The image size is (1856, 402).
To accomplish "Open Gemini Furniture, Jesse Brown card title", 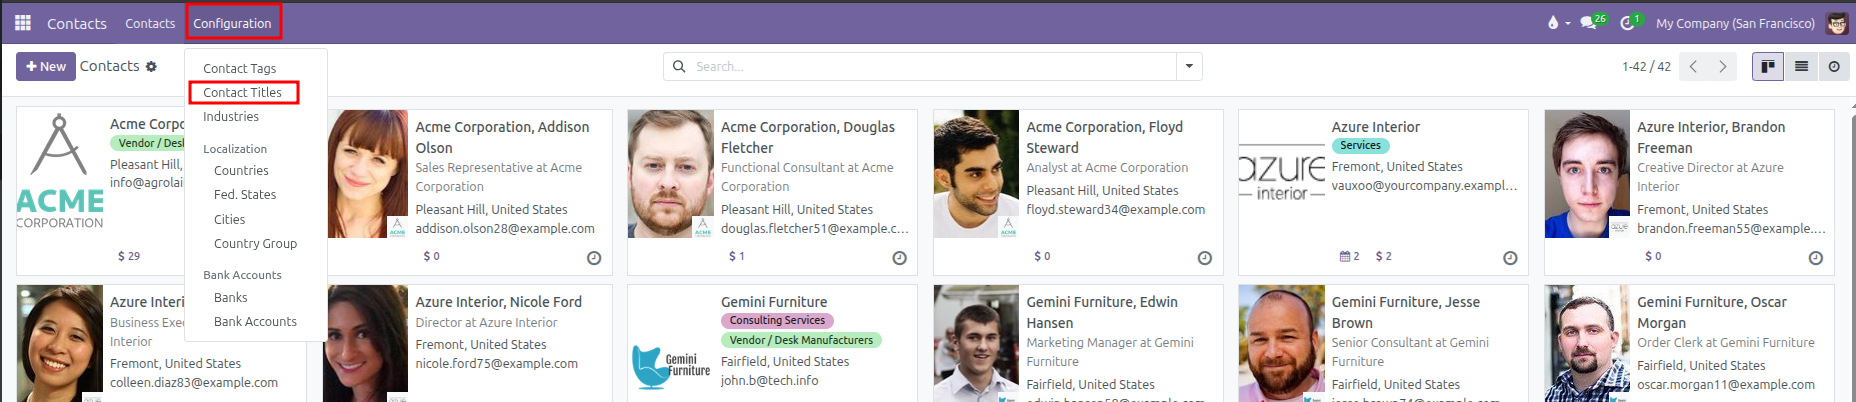I will [x=1405, y=312].
